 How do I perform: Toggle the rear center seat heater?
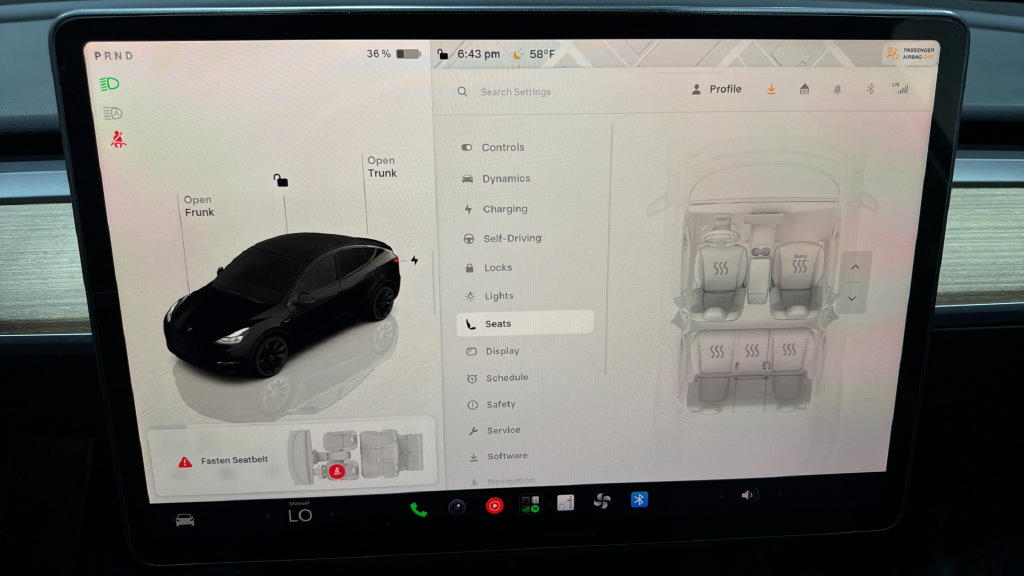752,351
